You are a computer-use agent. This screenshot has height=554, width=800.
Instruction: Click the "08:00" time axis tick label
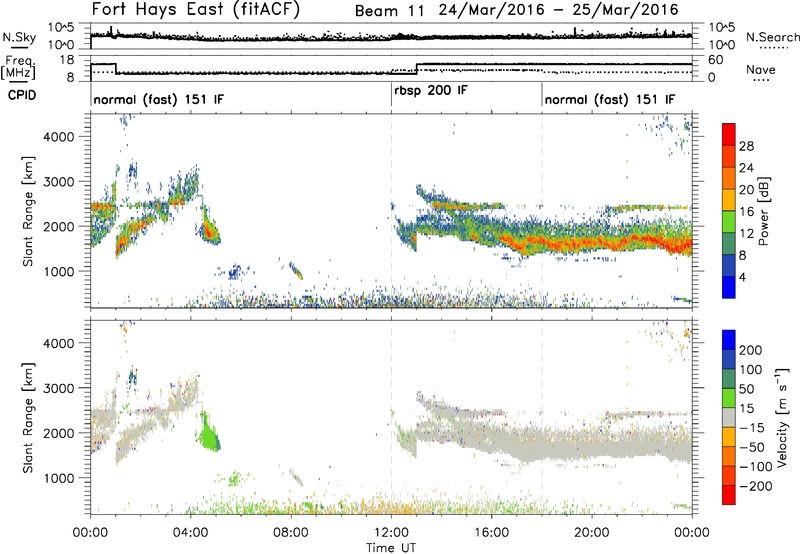291,533
